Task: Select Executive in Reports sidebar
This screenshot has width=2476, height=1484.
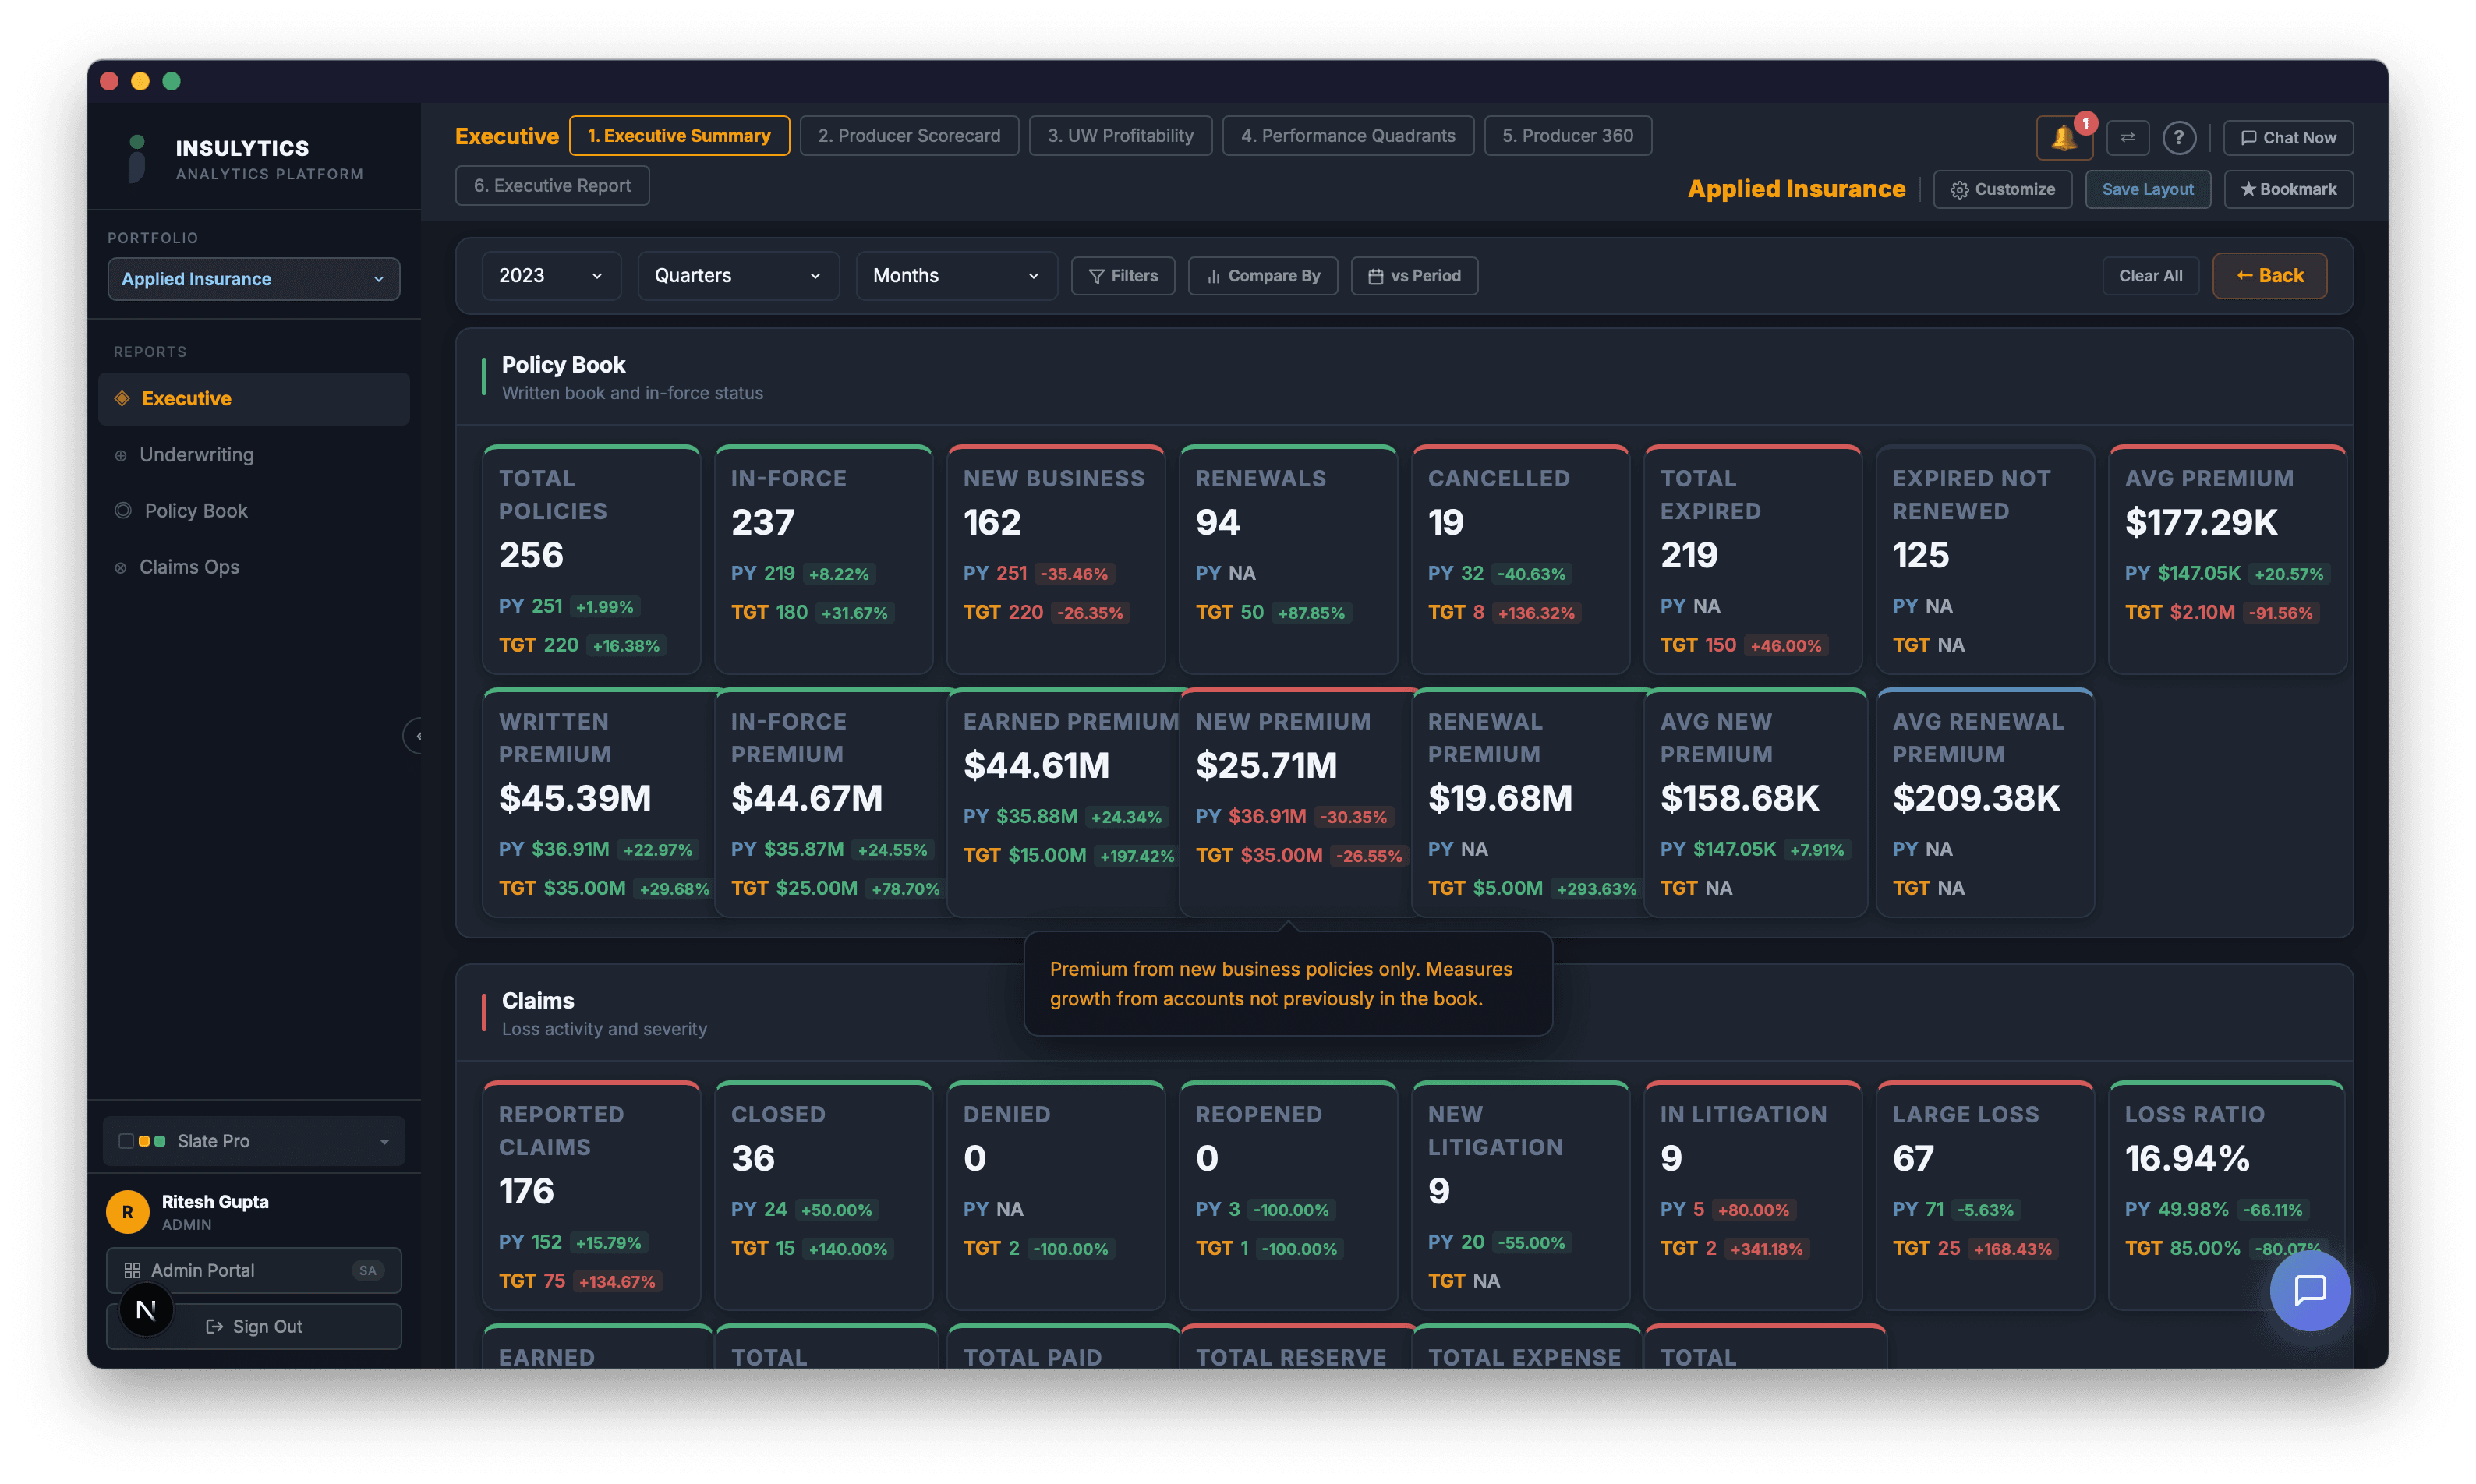Action: pos(254,398)
